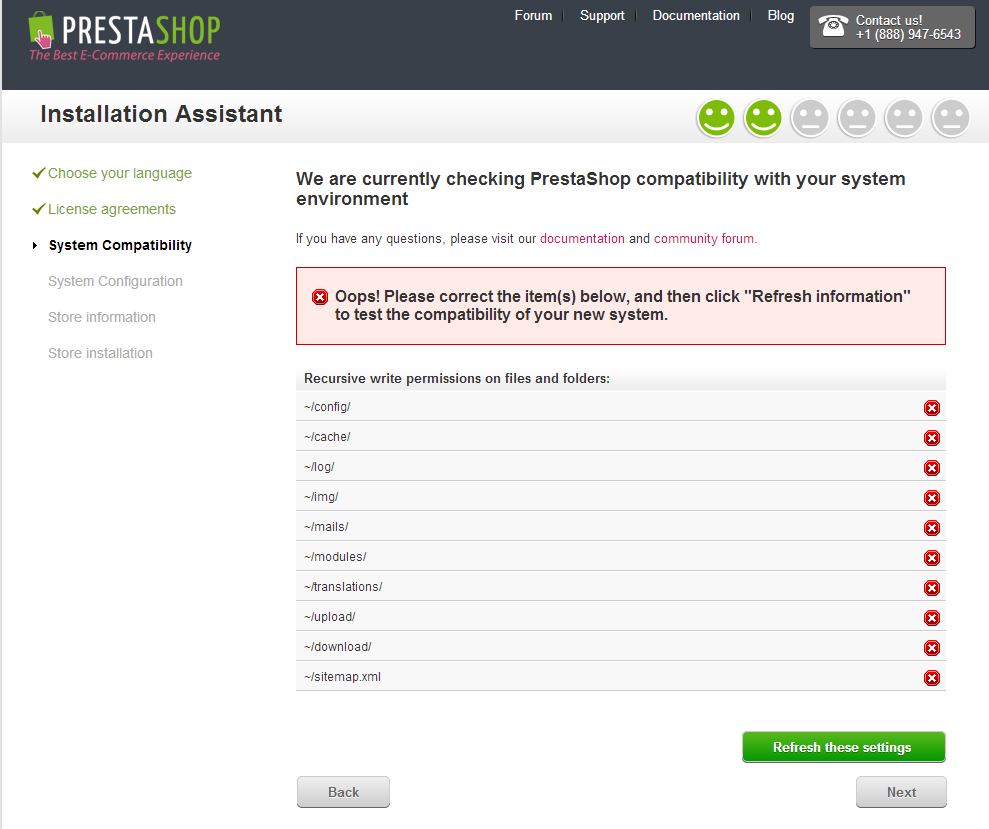Click the red error icon in the Oops message

point(320,297)
